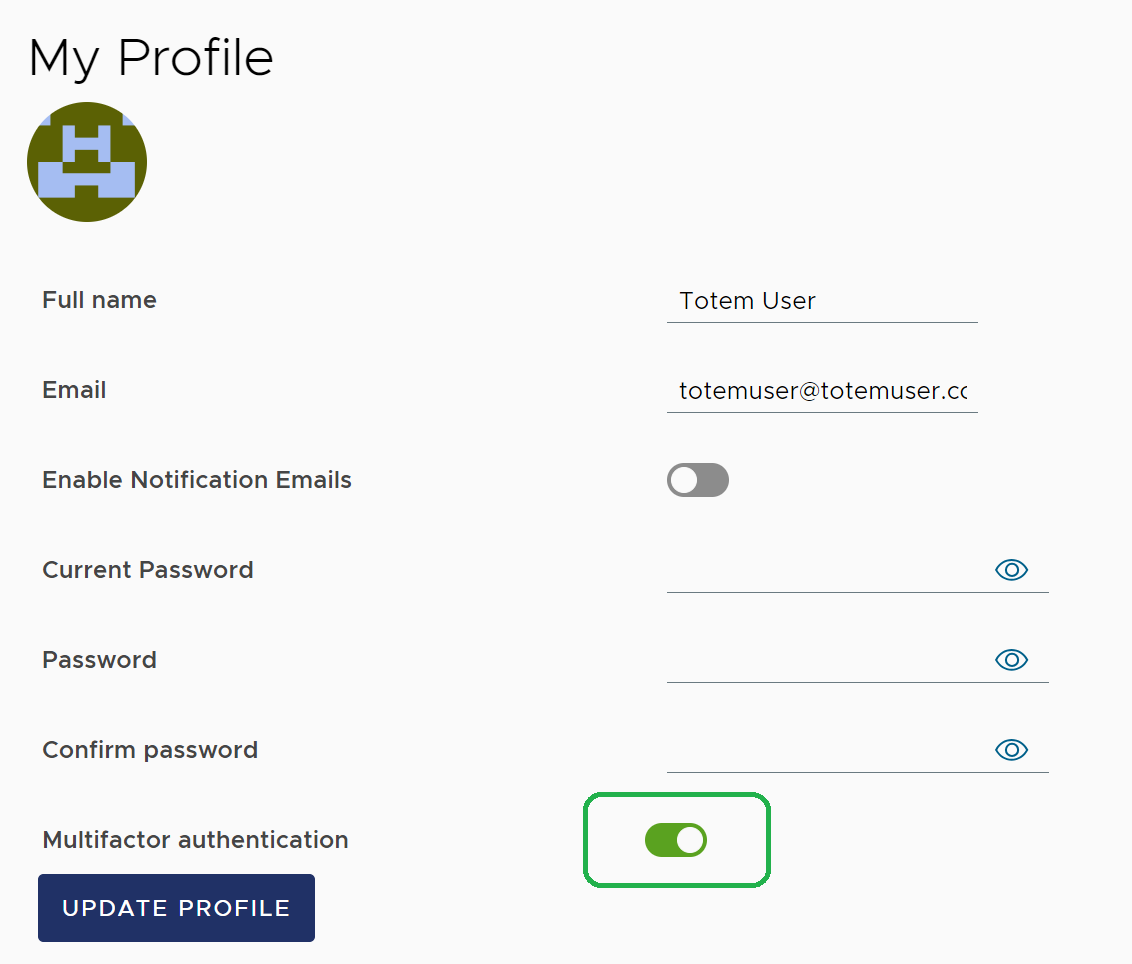Screen dimensions: 1132x964
Task: Select the Totem User name text
Action: point(746,300)
